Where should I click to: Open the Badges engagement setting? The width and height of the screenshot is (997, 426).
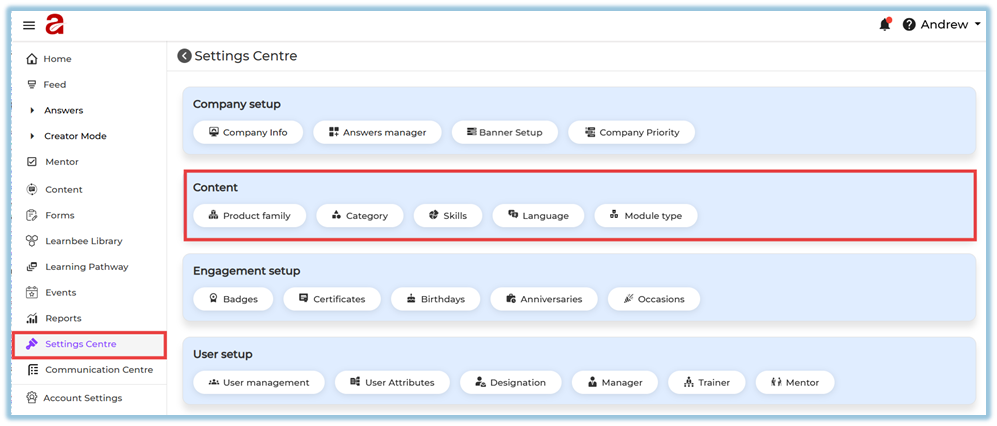[232, 298]
